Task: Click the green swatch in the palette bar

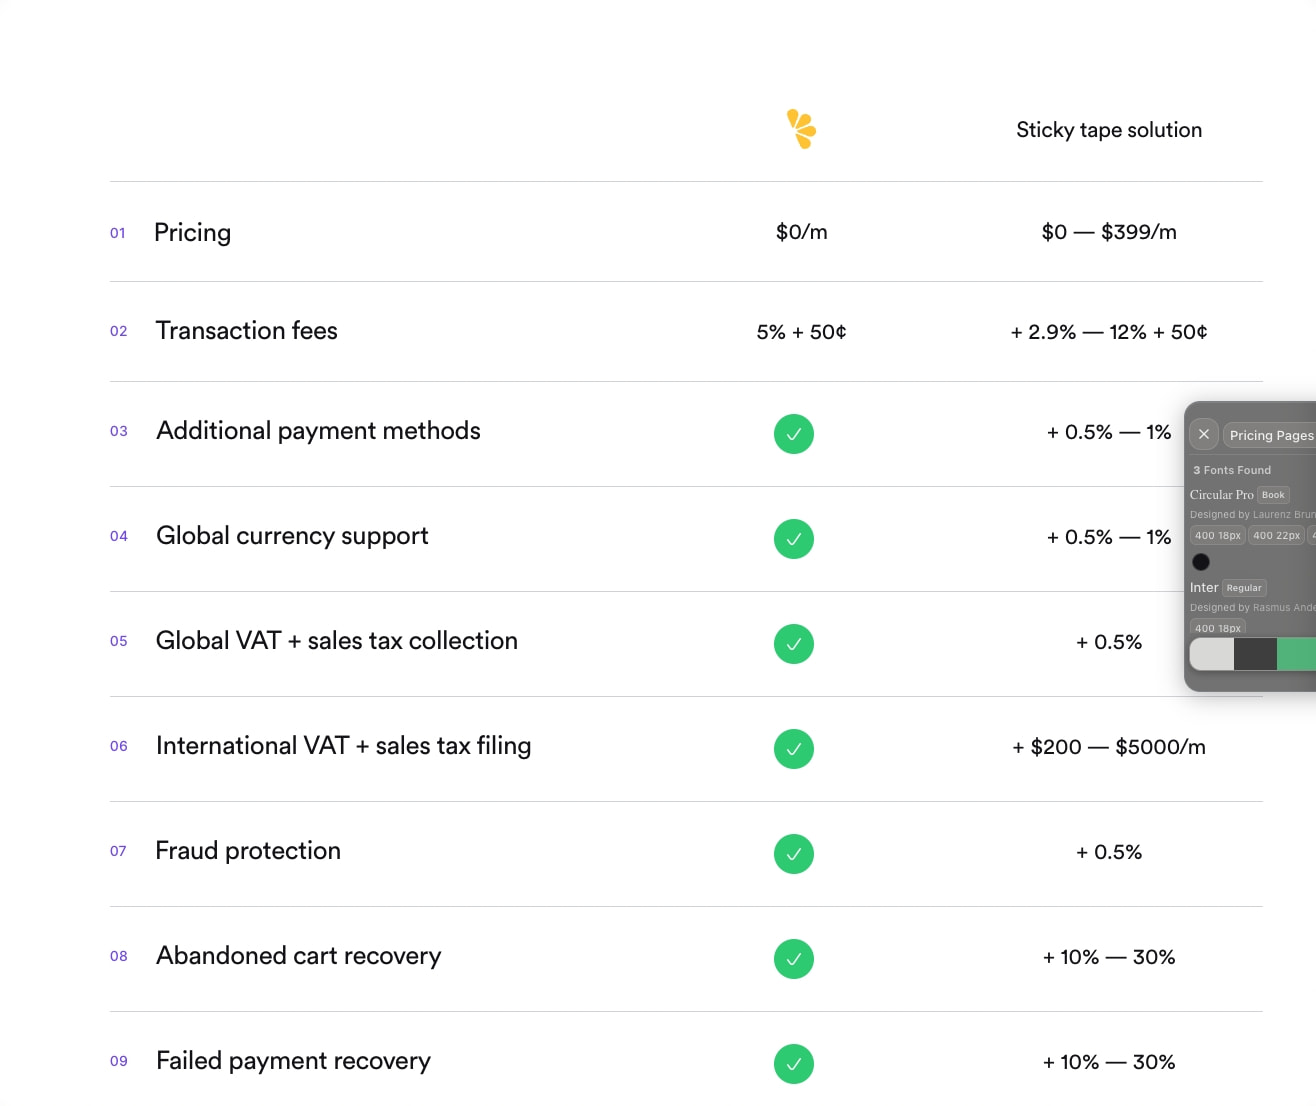Action: coord(1296,654)
